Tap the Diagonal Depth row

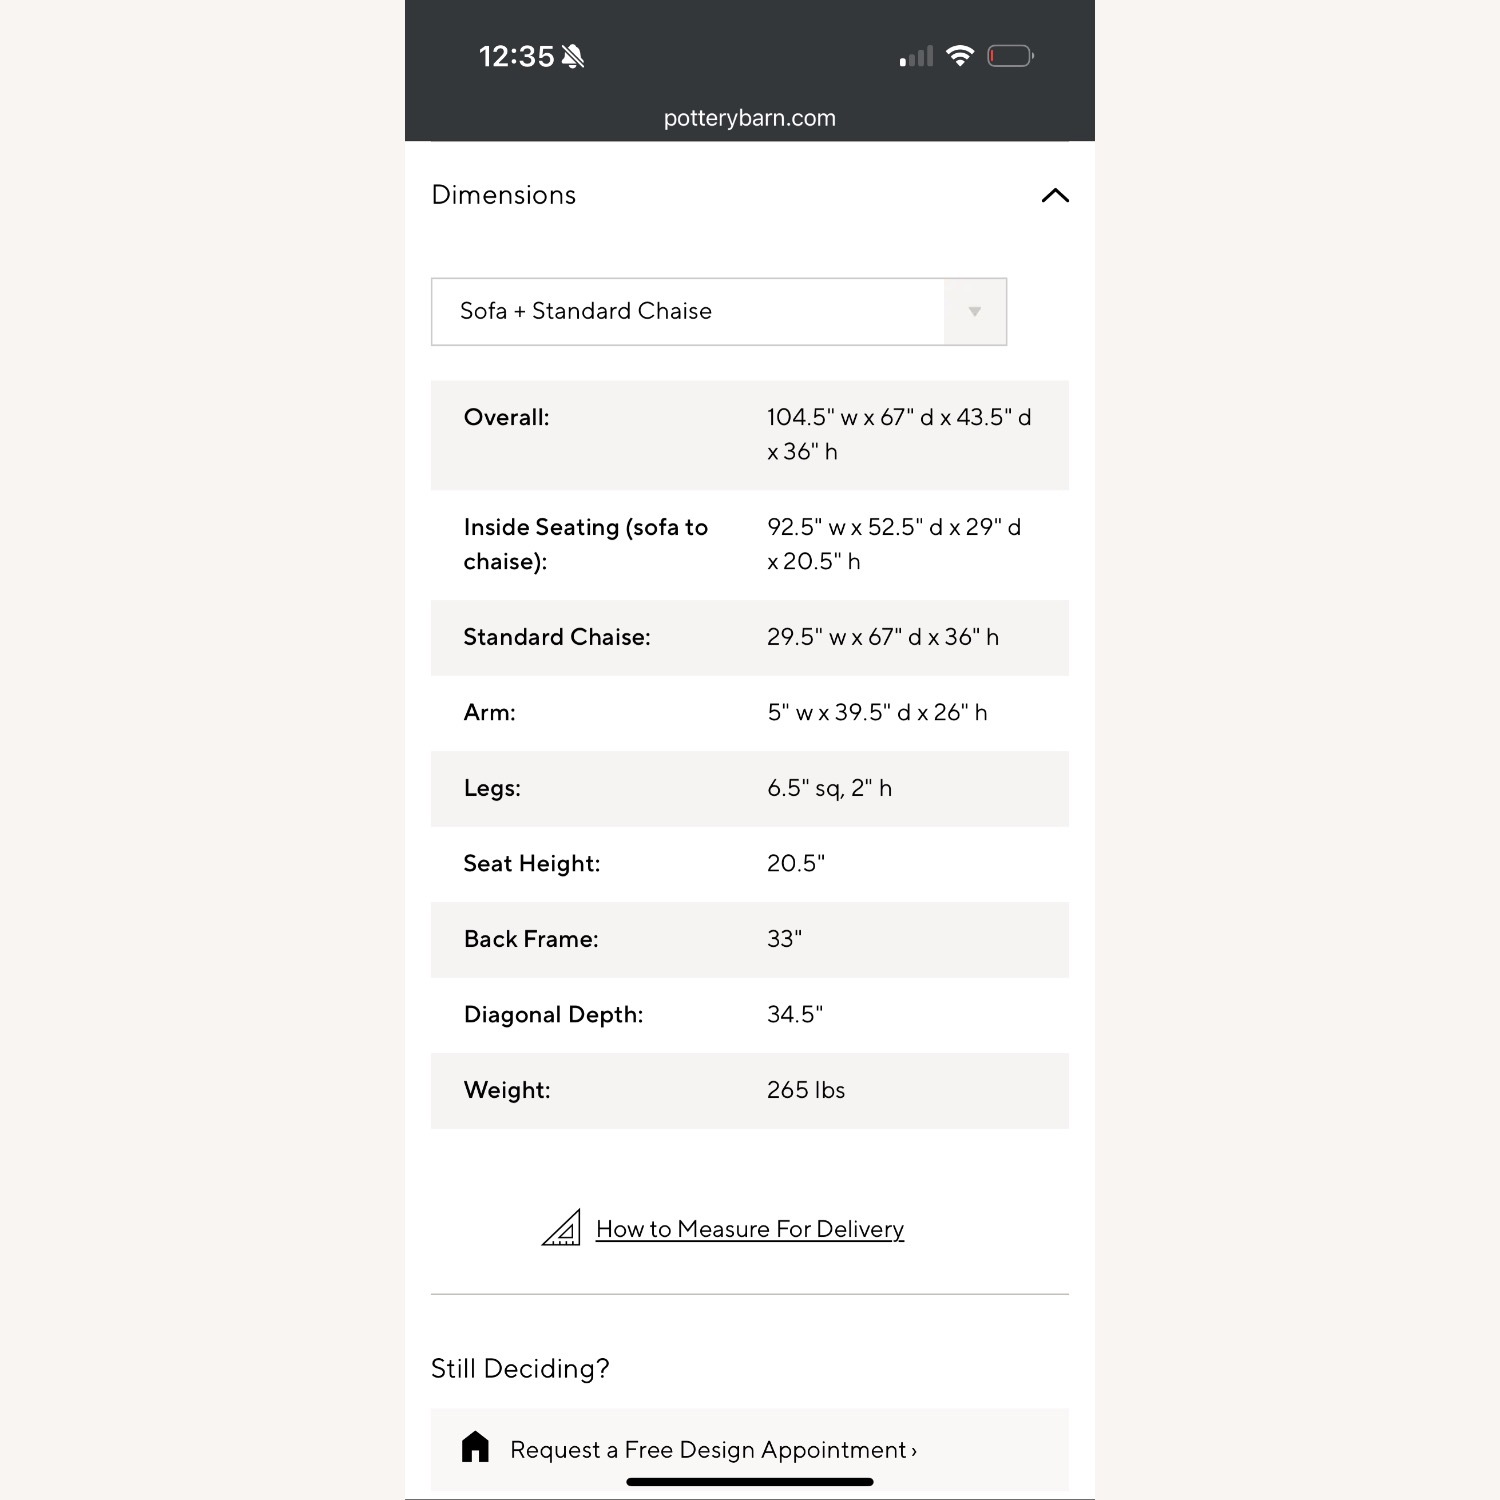tap(750, 1015)
